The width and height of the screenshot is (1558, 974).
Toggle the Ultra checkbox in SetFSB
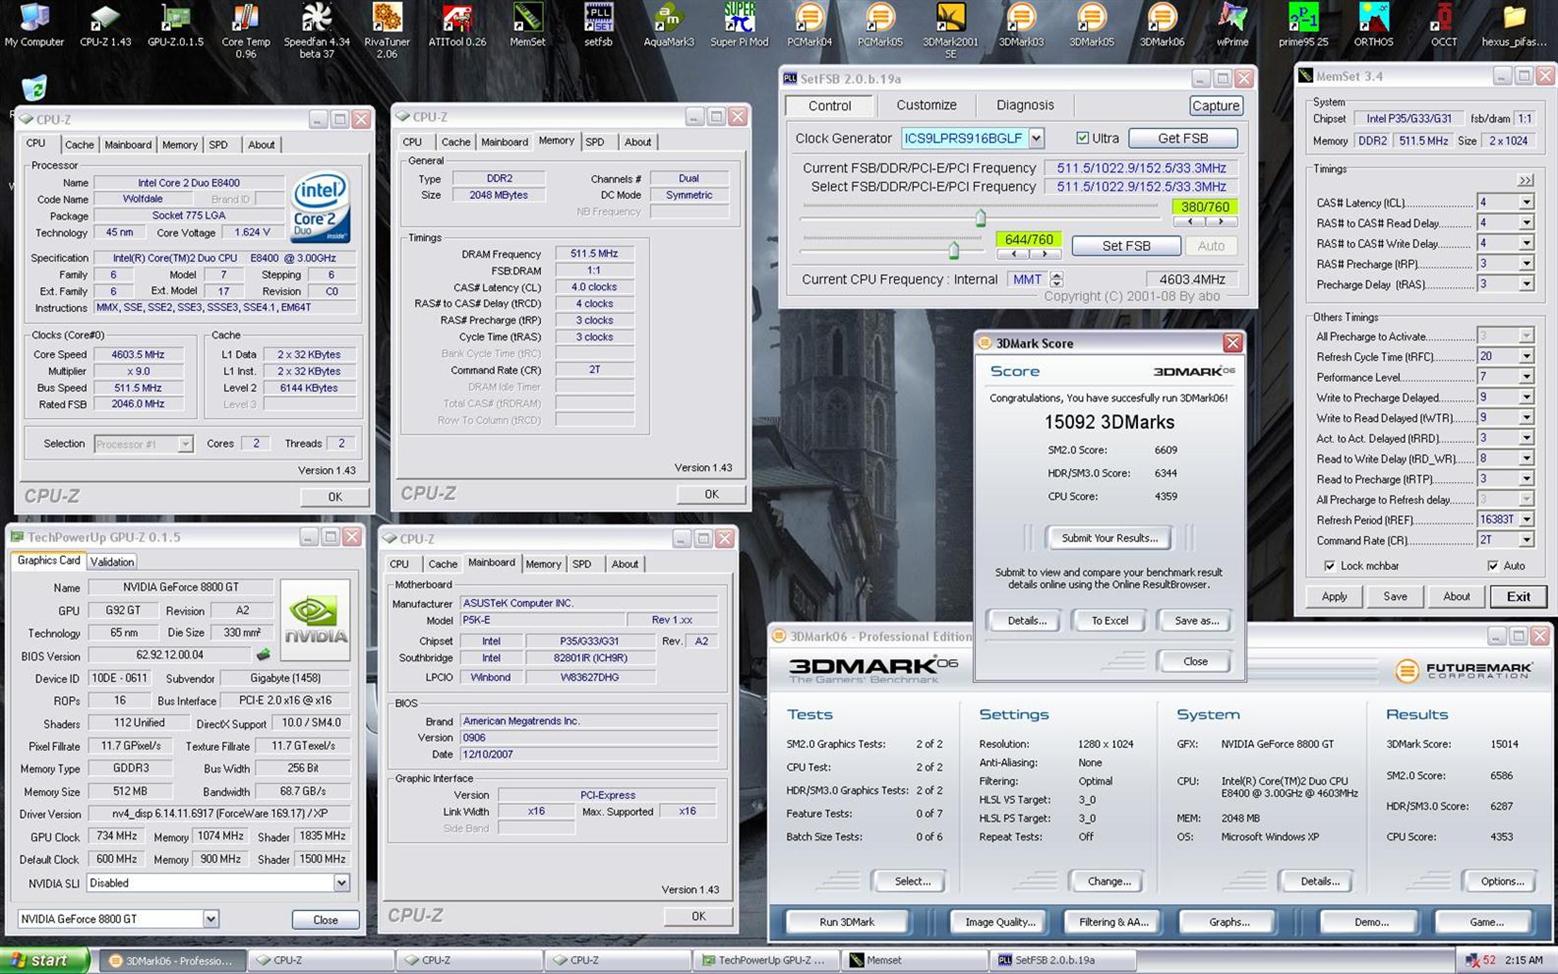(x=1082, y=138)
